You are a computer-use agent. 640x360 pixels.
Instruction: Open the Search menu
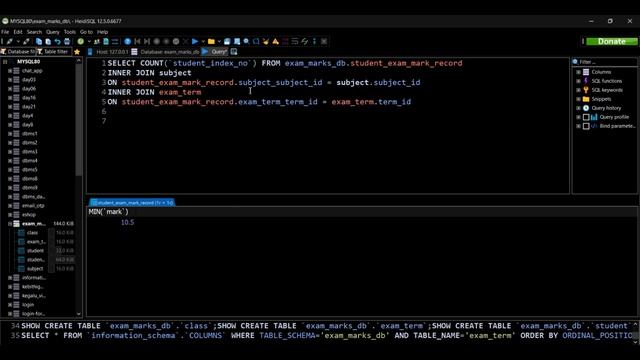click(x=34, y=32)
